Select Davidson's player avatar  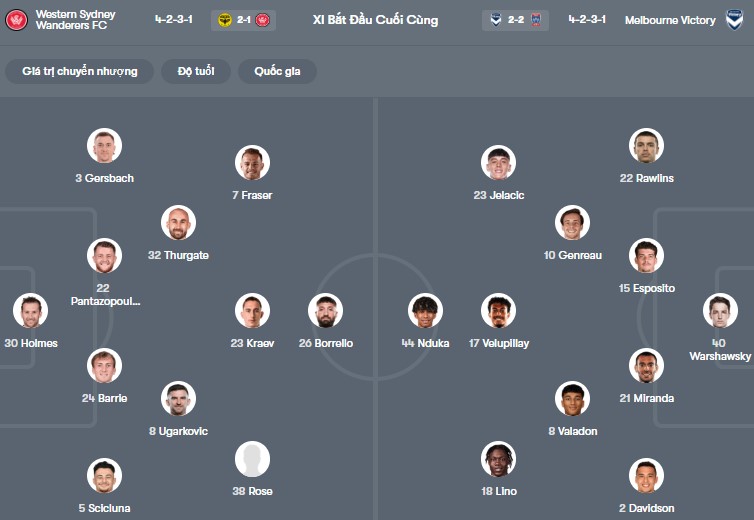coord(647,476)
